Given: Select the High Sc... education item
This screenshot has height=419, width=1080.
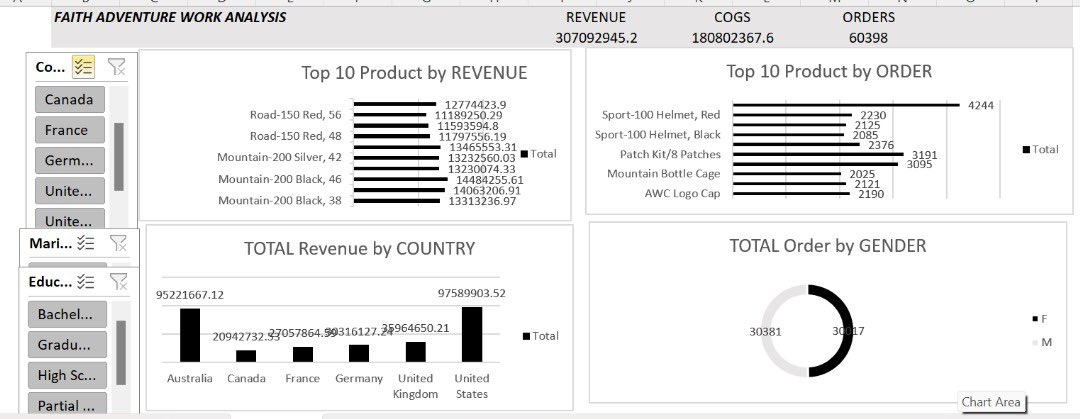Looking at the screenshot, I should 68,376.
